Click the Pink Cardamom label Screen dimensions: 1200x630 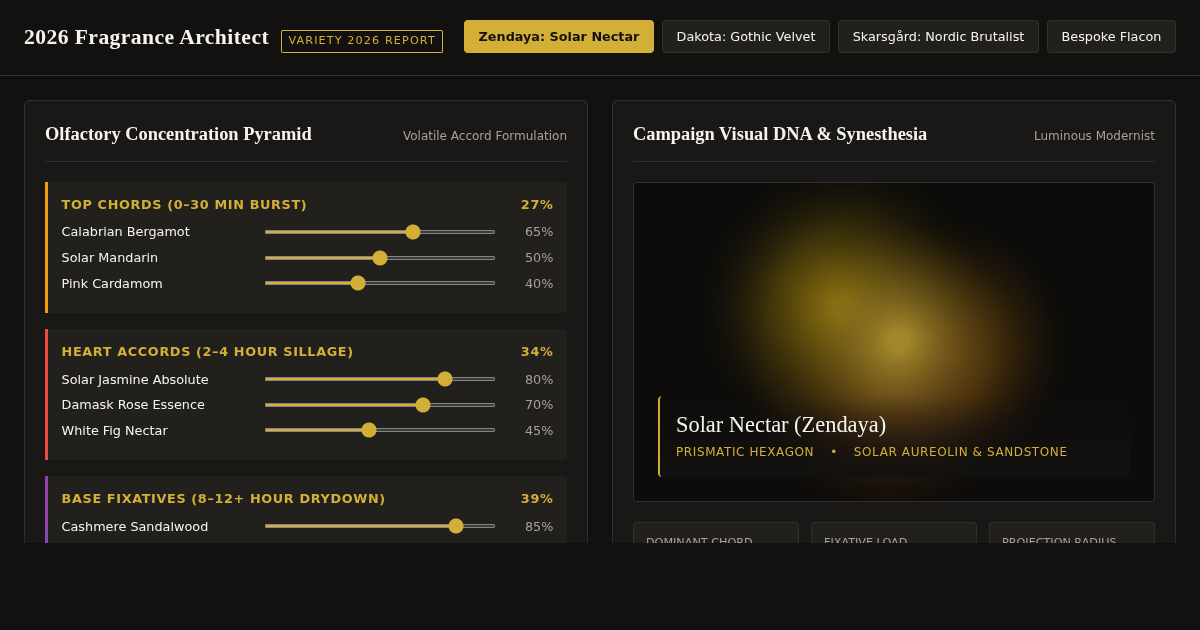(x=112, y=284)
